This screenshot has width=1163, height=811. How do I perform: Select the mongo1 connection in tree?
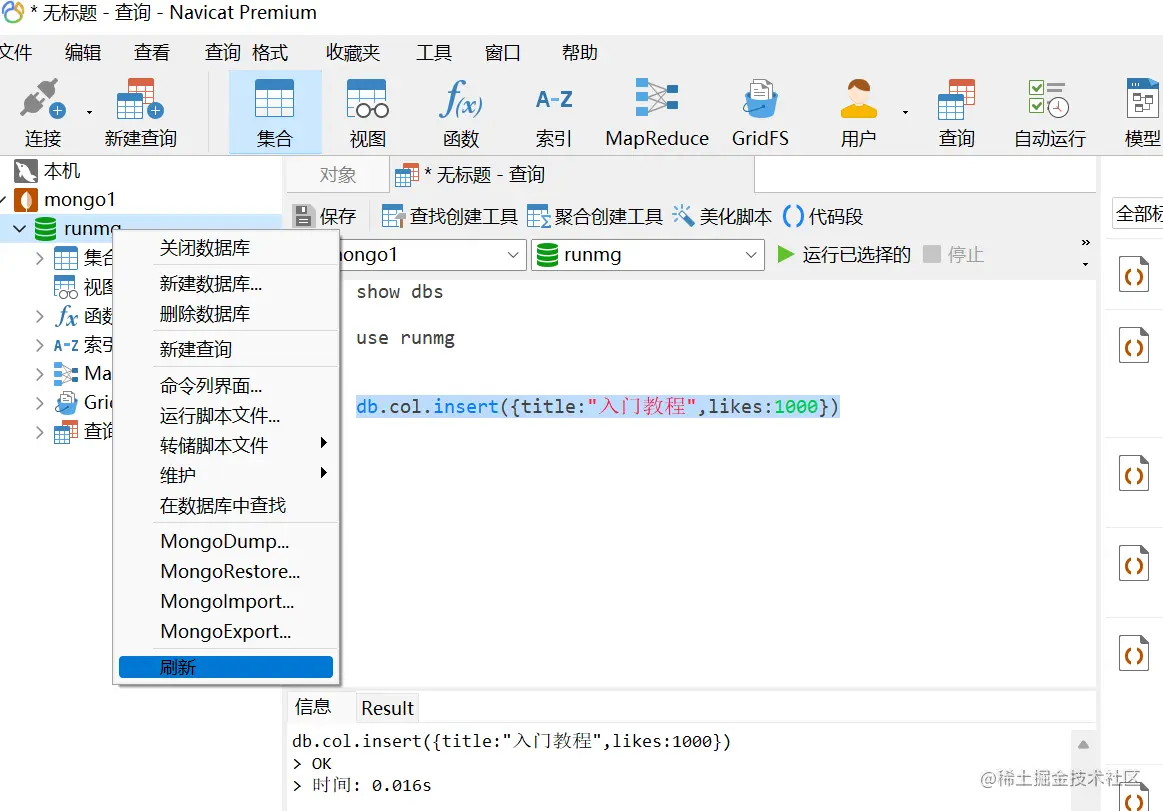tap(65, 200)
